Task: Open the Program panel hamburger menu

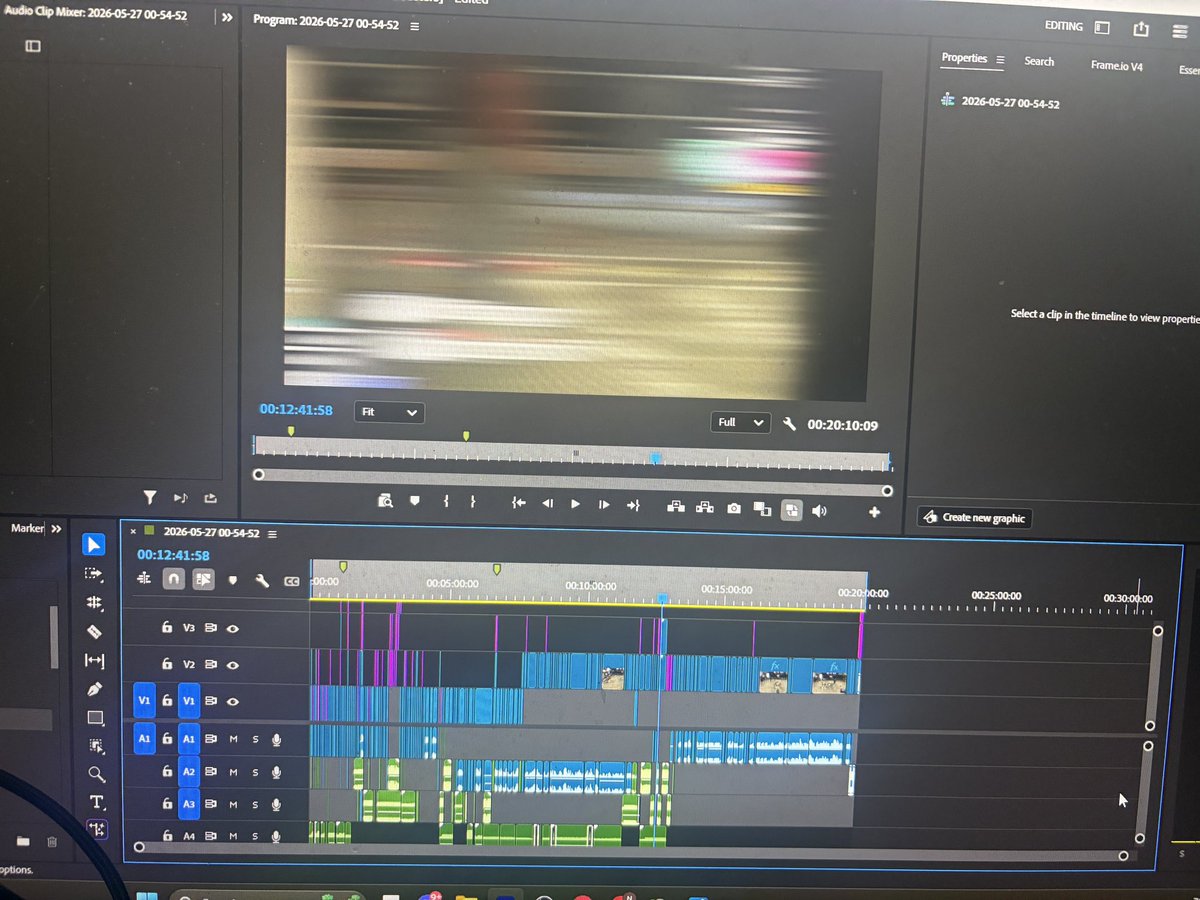Action: click(x=415, y=26)
